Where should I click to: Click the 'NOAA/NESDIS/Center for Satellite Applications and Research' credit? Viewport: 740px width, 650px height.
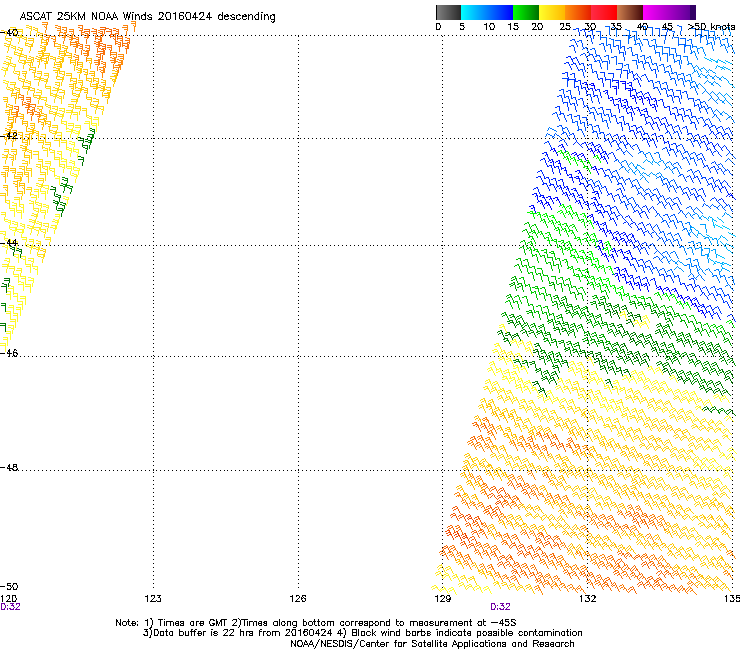coord(432,644)
